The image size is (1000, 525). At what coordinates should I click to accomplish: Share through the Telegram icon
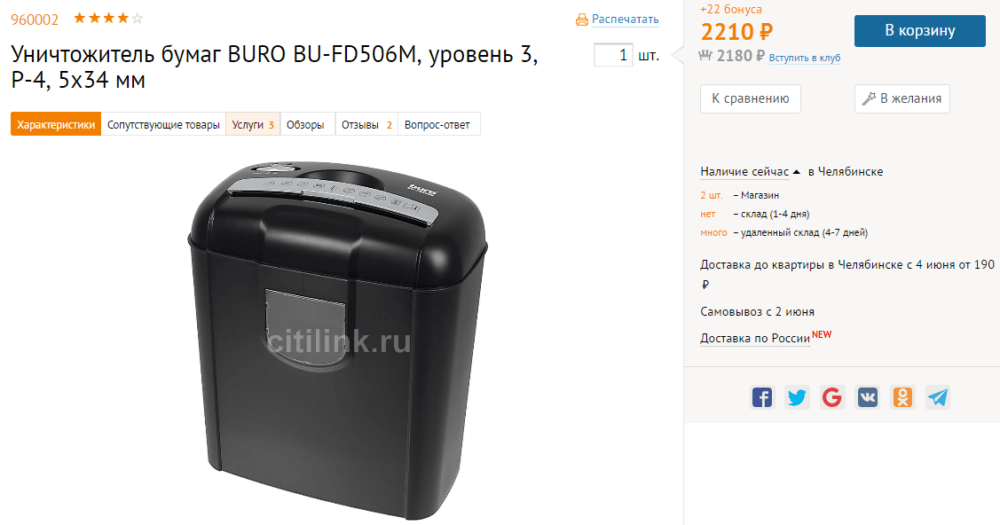[x=938, y=397]
